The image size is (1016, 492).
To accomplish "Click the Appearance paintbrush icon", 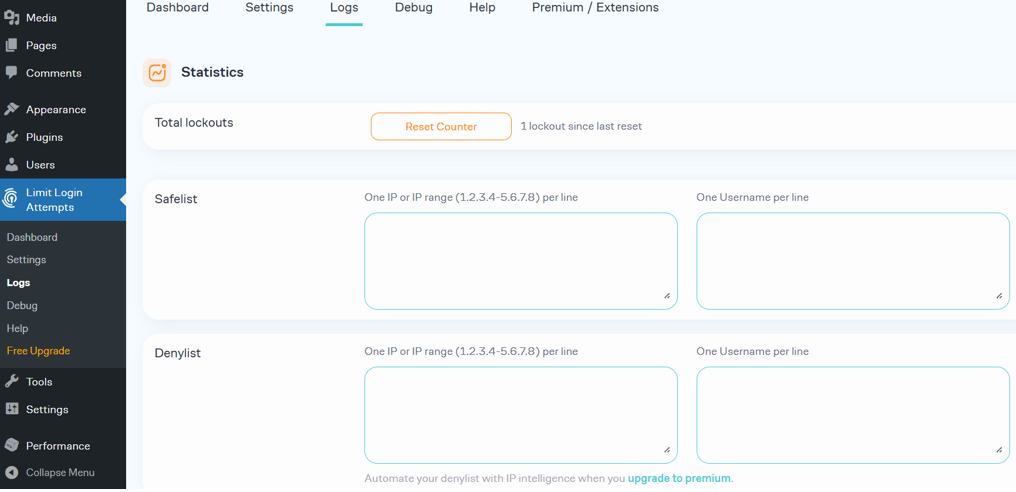I will (11, 110).
